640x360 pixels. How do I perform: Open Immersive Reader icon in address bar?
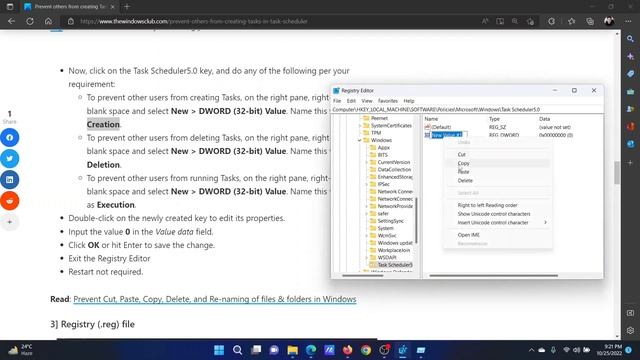[x=500, y=21]
